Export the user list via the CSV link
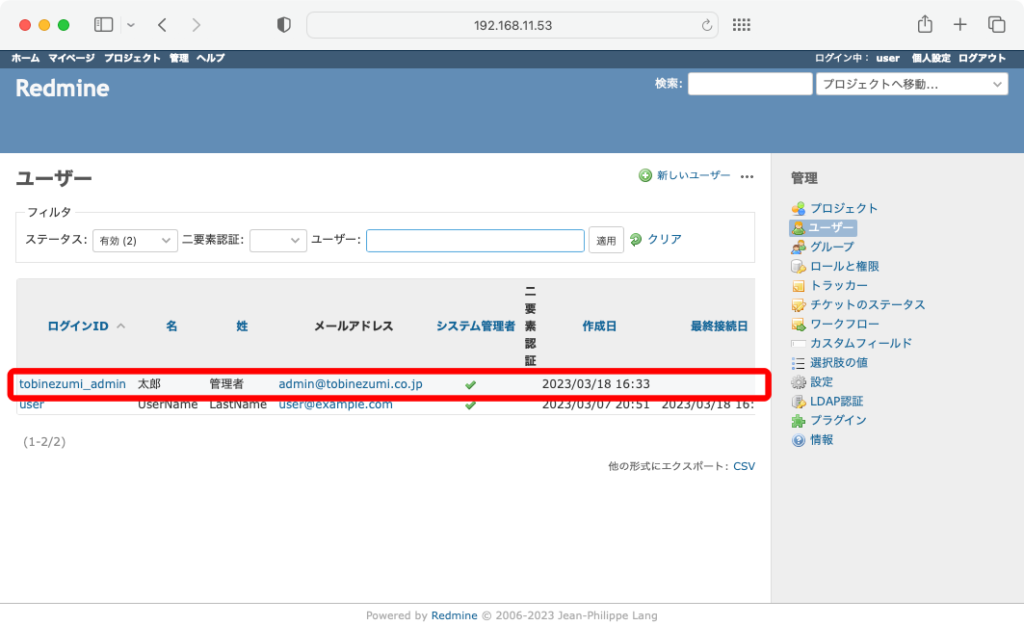The height and width of the screenshot is (626, 1024). 744,466
